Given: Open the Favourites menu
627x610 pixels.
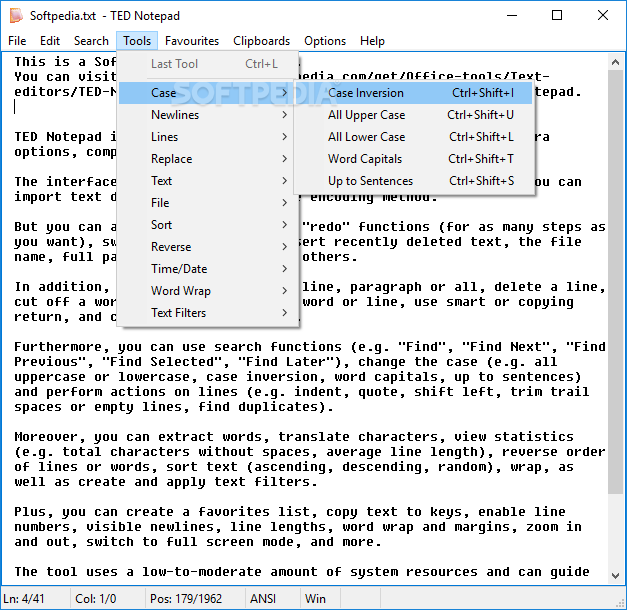Looking at the screenshot, I should 192,41.
